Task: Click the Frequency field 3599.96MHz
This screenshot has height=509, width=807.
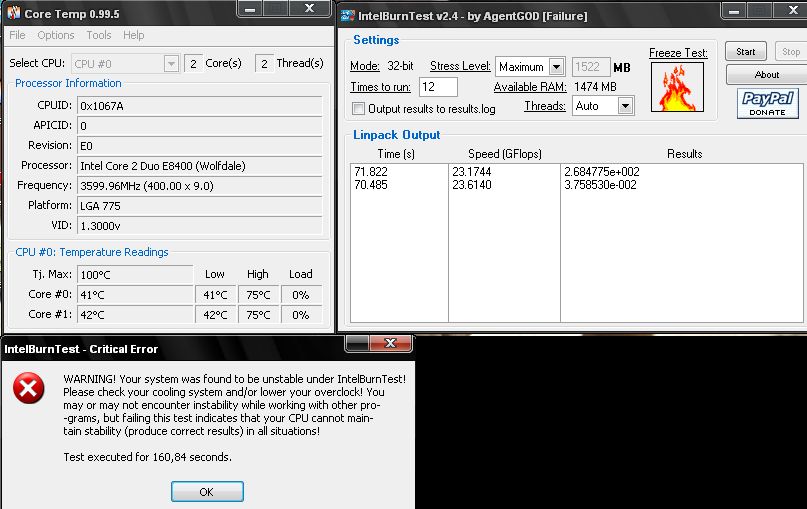Action: tap(200, 186)
